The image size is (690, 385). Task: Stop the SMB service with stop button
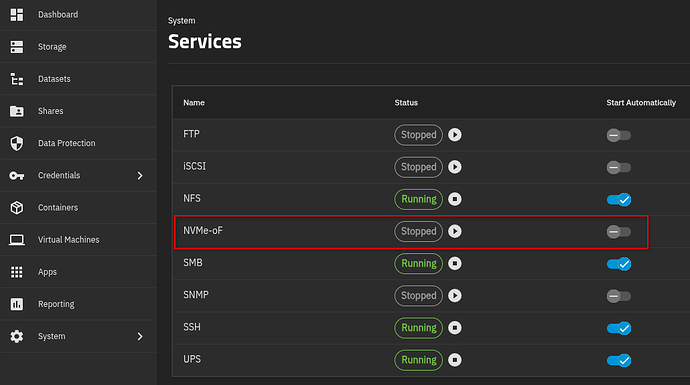click(x=455, y=263)
